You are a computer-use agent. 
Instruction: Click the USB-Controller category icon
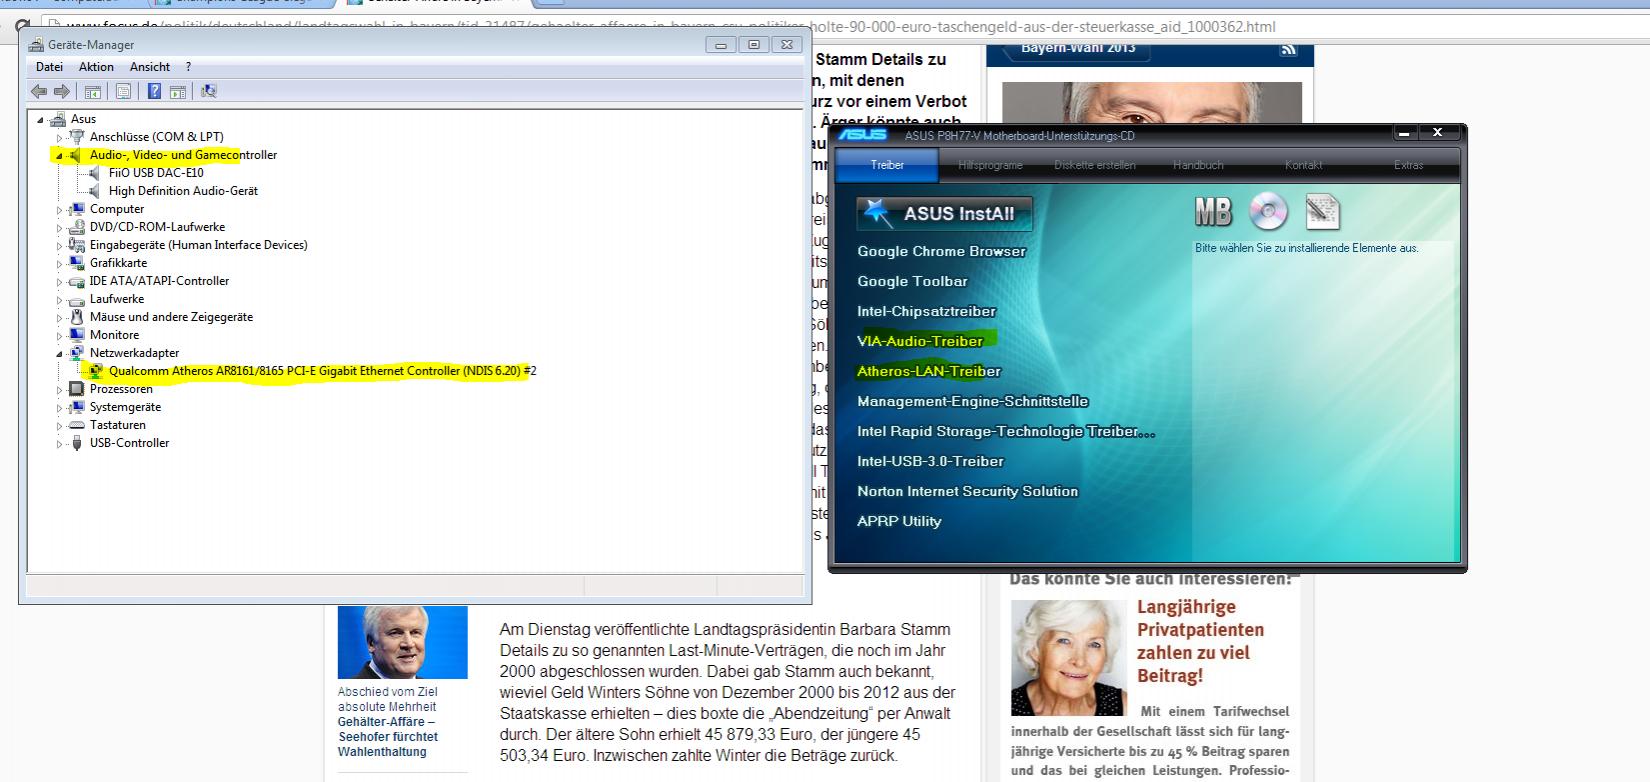77,443
